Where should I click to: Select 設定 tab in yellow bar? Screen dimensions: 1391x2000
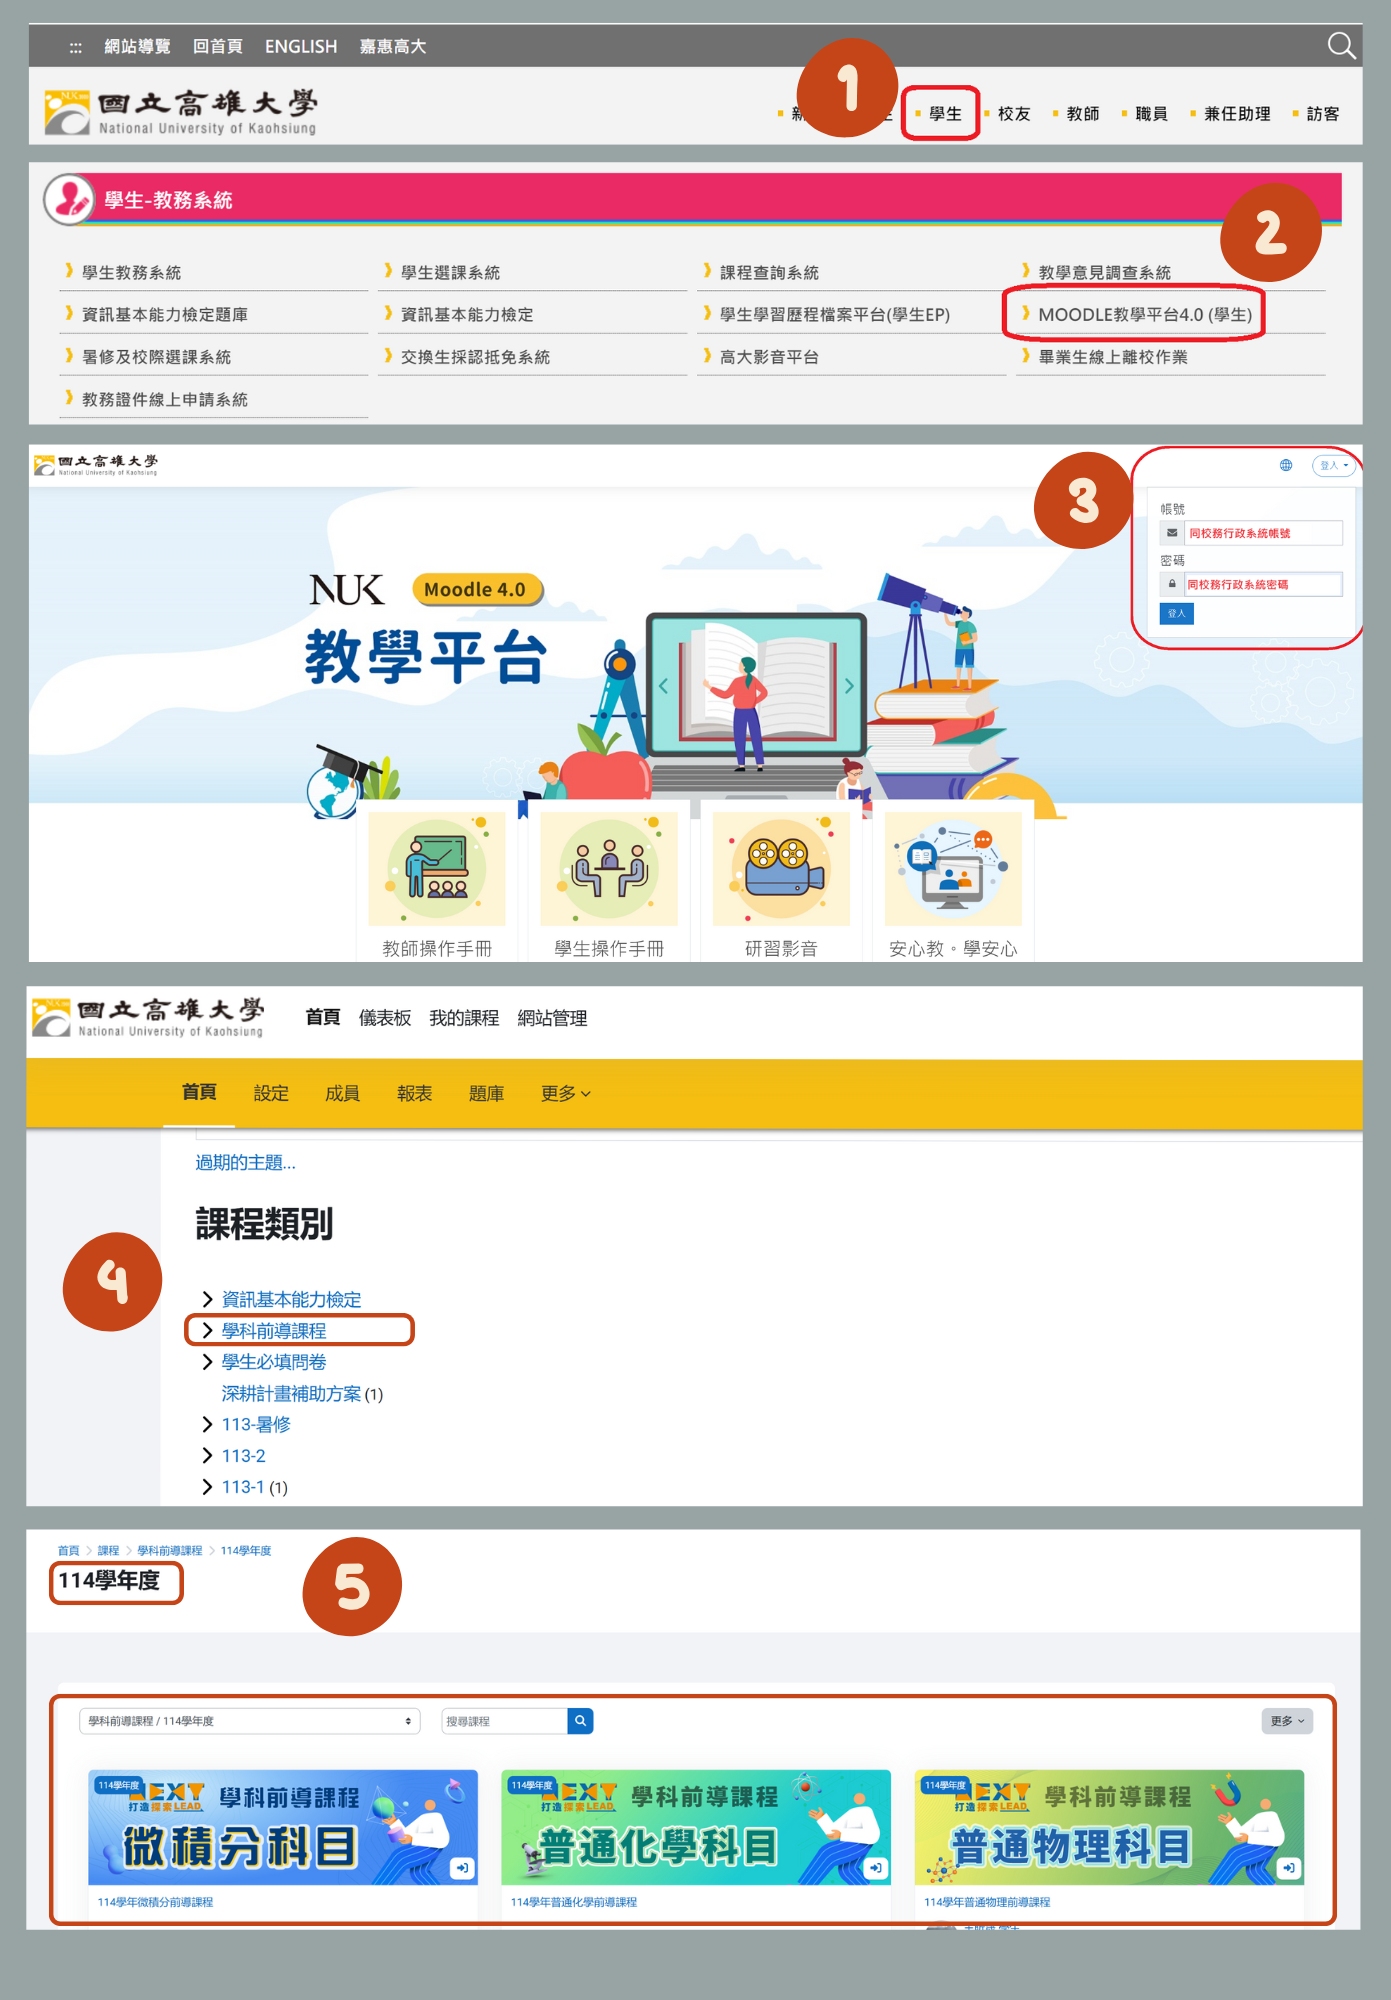click(x=271, y=1093)
